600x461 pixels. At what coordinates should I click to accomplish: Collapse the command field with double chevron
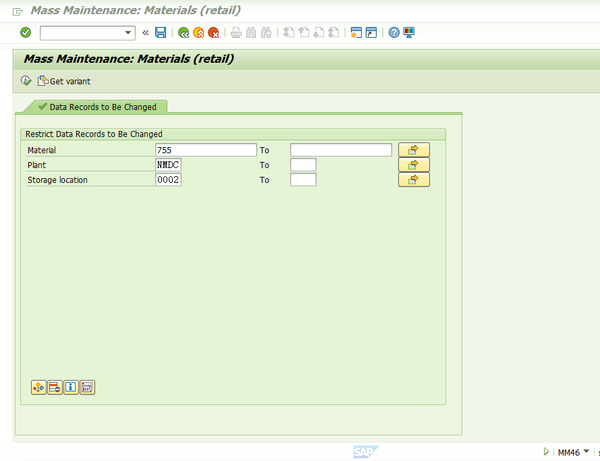point(145,33)
